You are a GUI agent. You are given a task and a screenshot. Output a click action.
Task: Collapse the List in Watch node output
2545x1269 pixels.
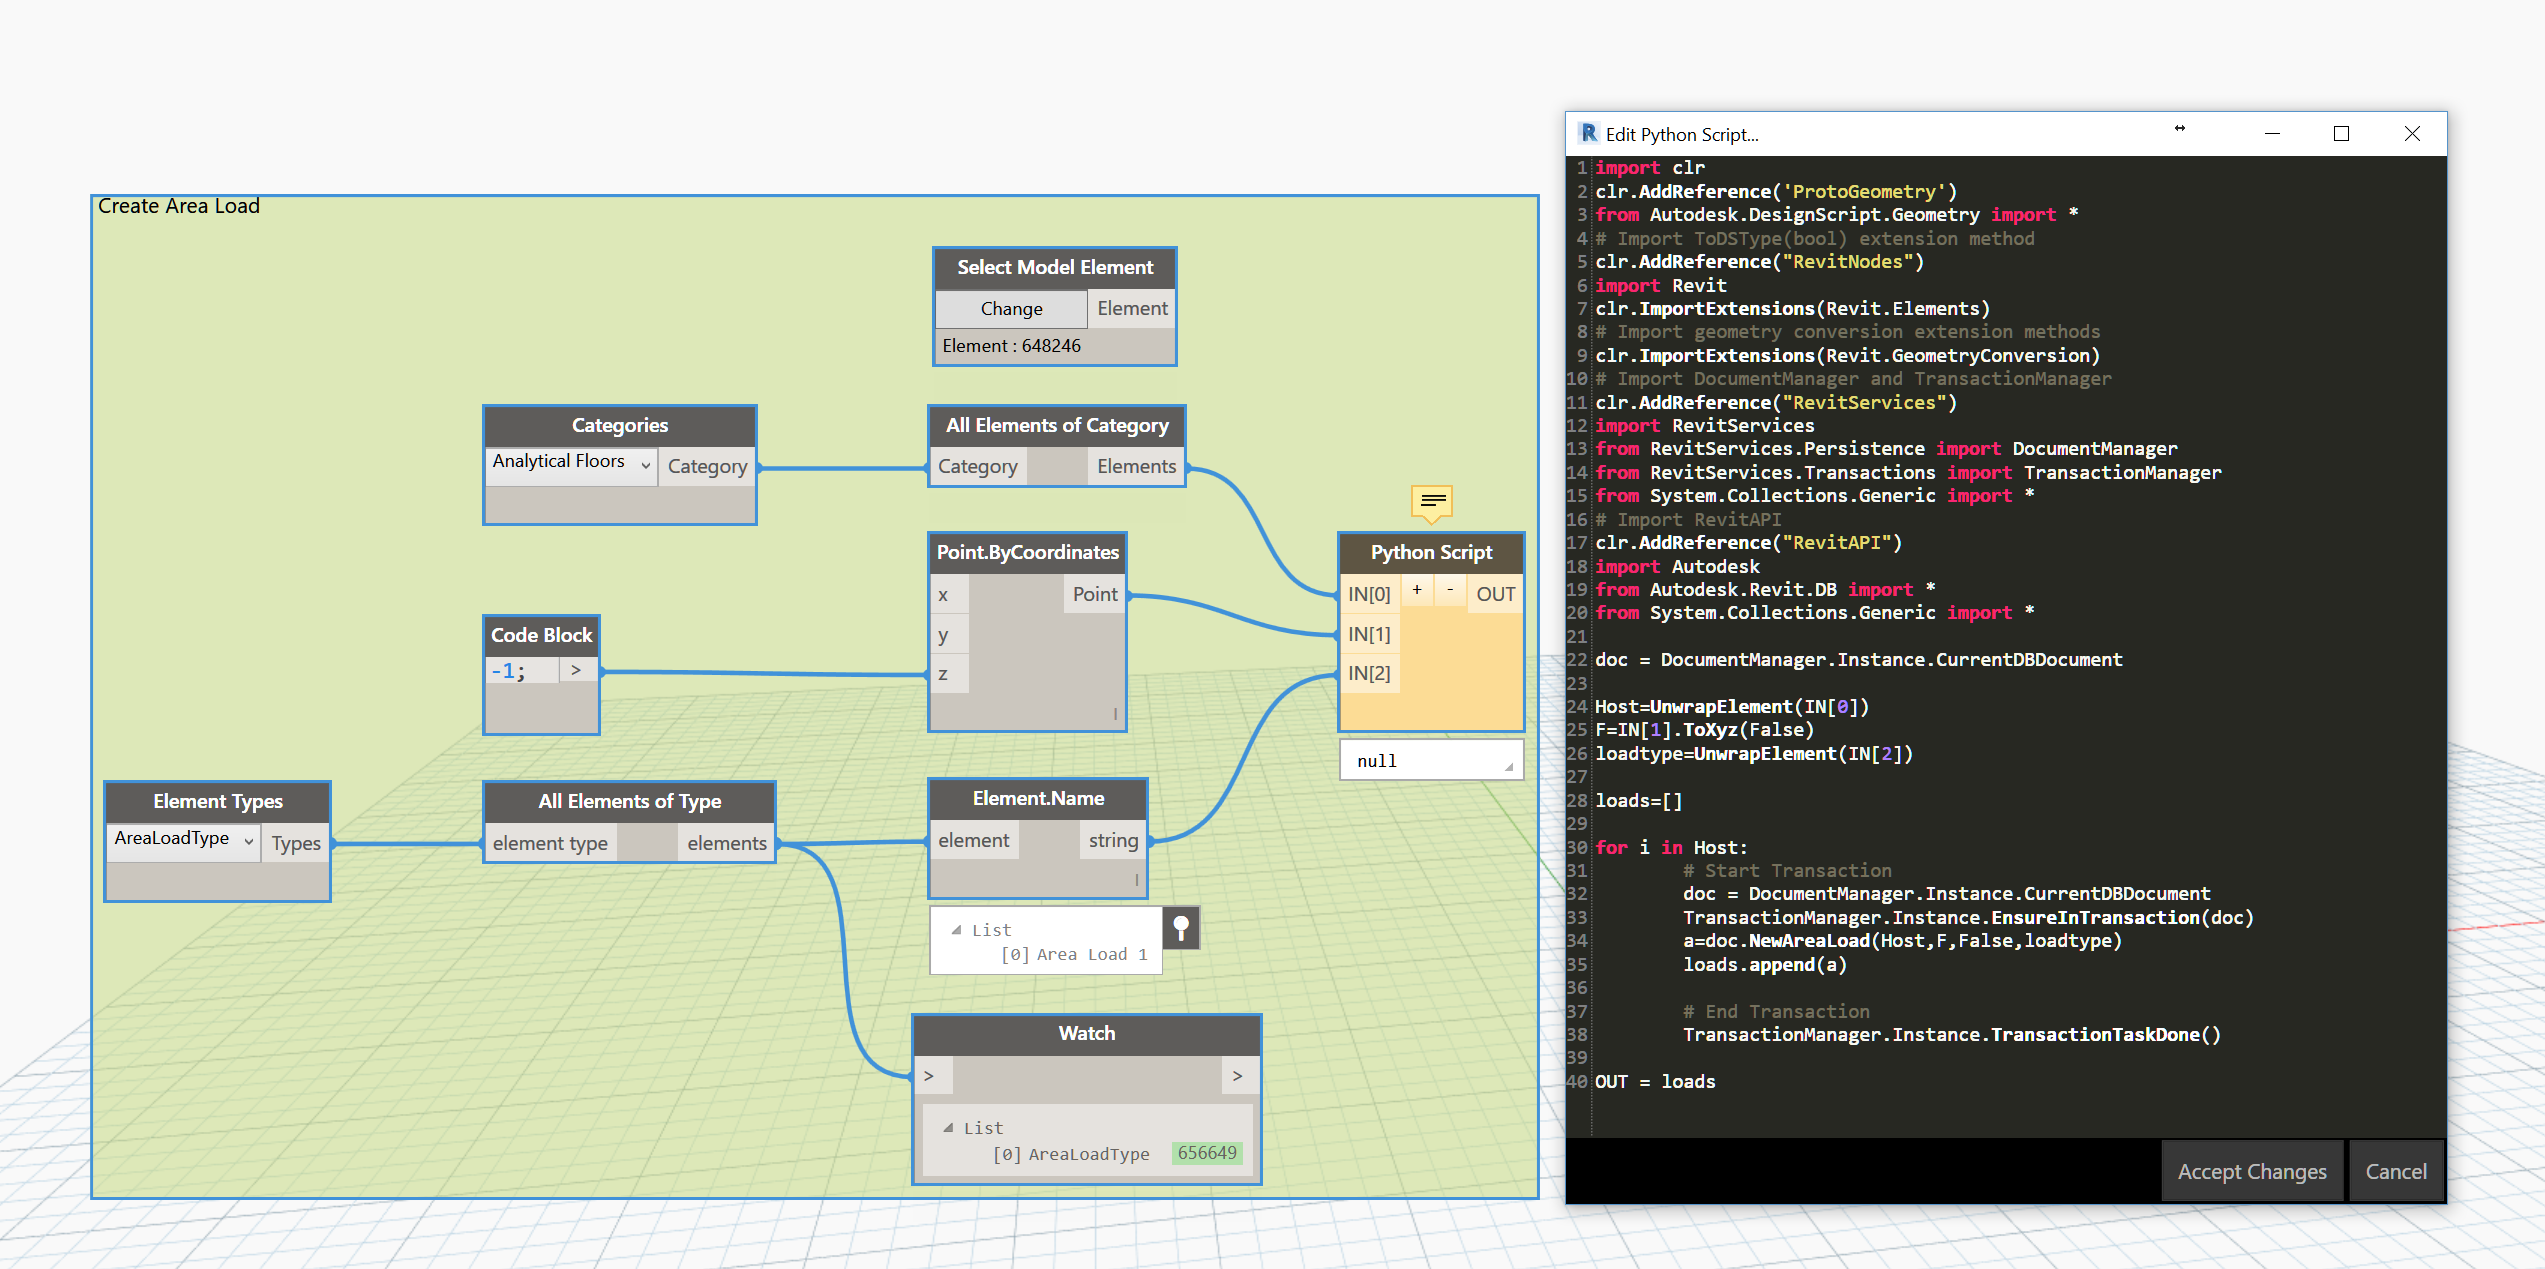click(x=948, y=1128)
